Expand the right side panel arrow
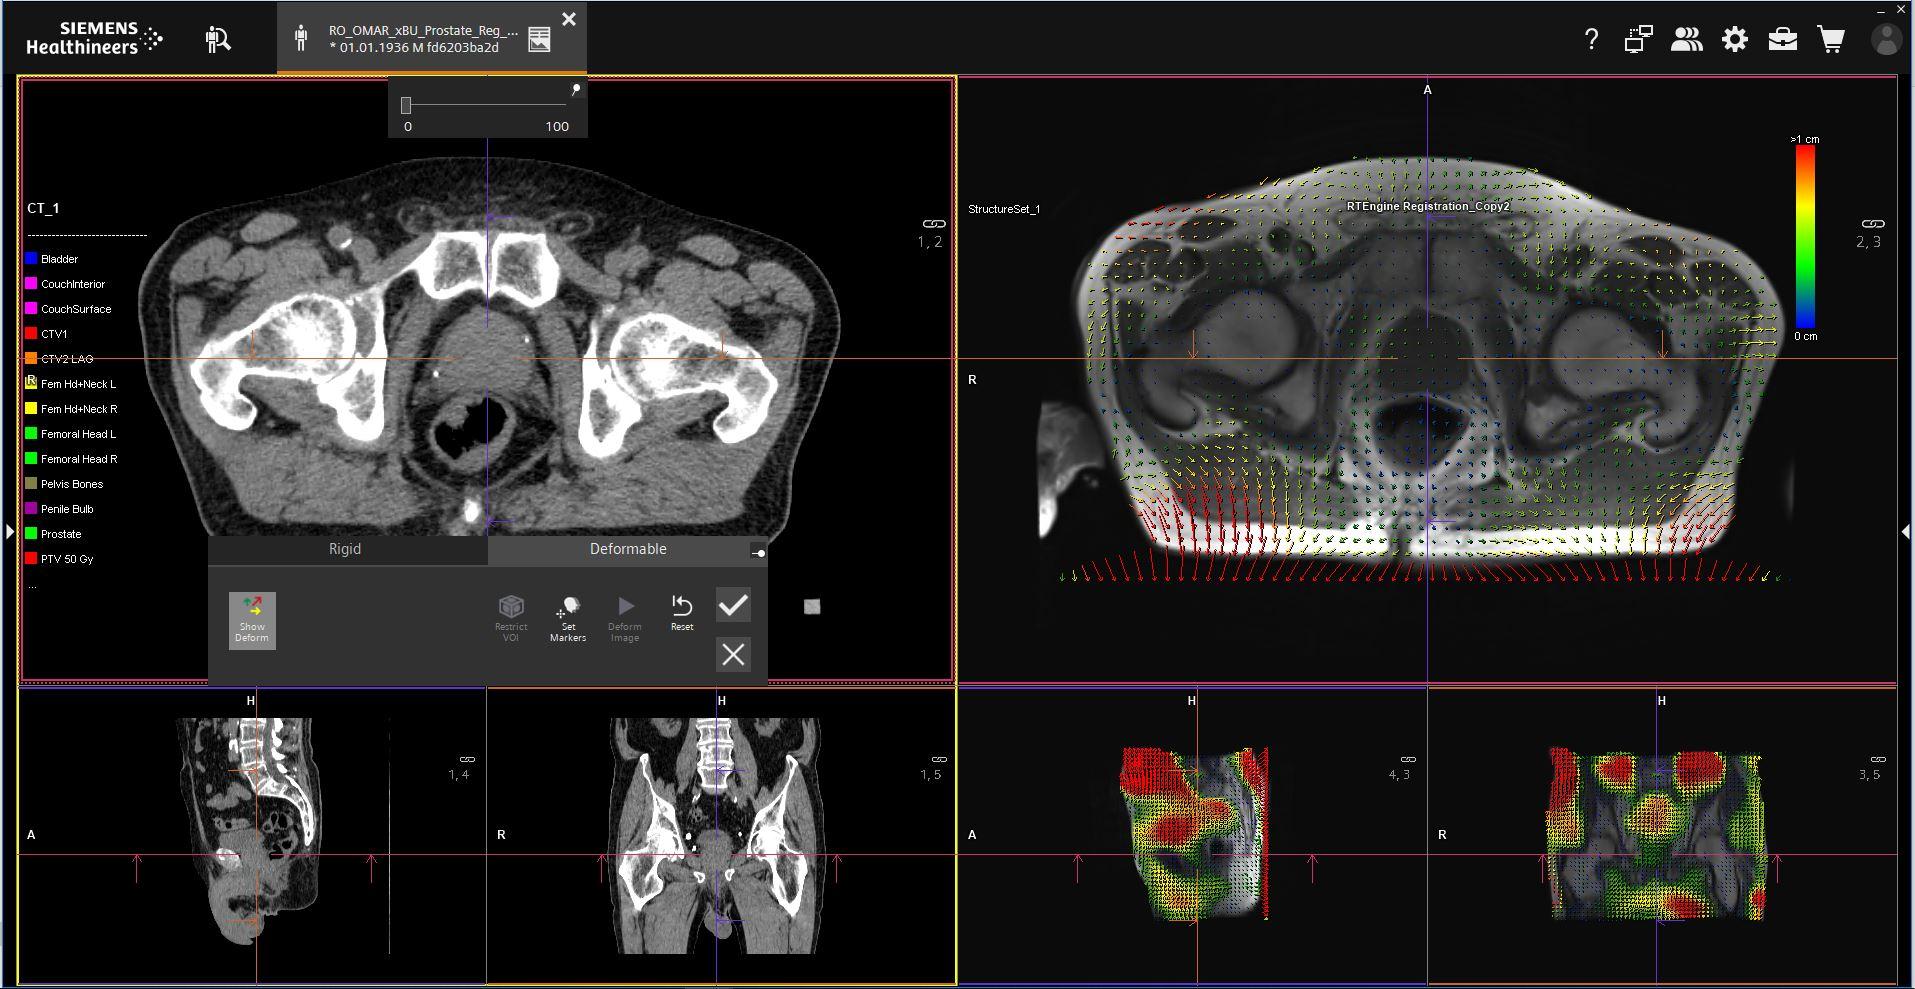The height and width of the screenshot is (989, 1915). 1906,532
